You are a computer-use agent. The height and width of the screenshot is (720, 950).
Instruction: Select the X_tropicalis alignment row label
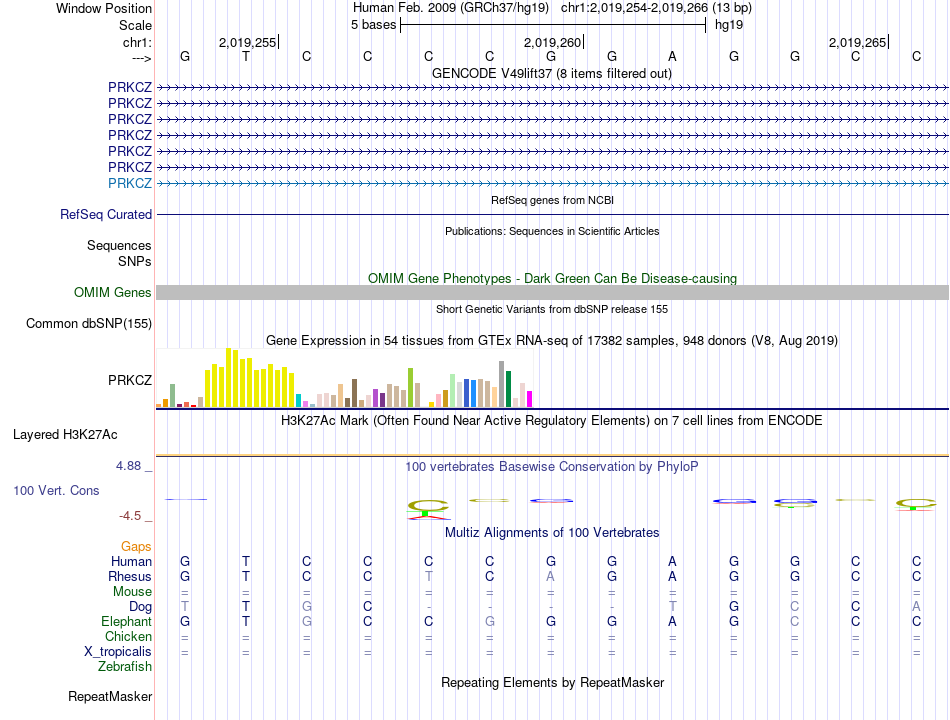[118, 652]
